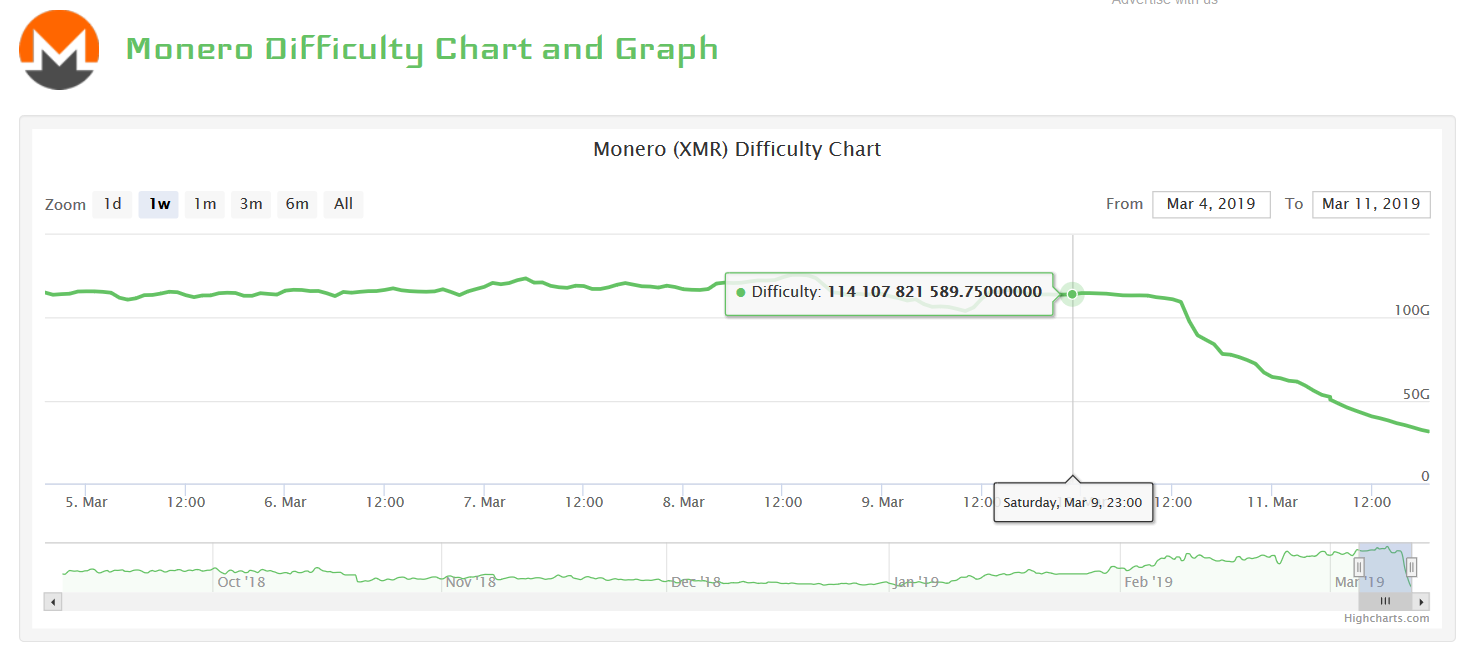Click scrollbar left arrow
Image resolution: width=1479 pixels, height=654 pixels.
(53, 601)
